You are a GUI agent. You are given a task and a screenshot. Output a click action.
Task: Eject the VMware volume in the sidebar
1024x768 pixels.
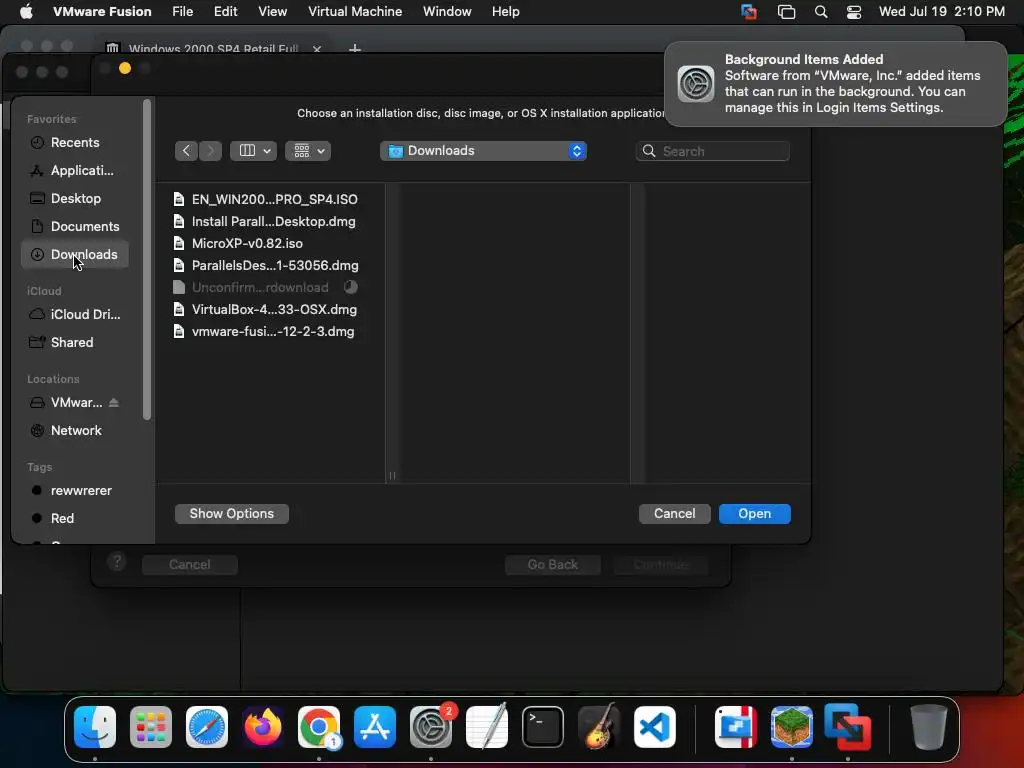tap(114, 402)
